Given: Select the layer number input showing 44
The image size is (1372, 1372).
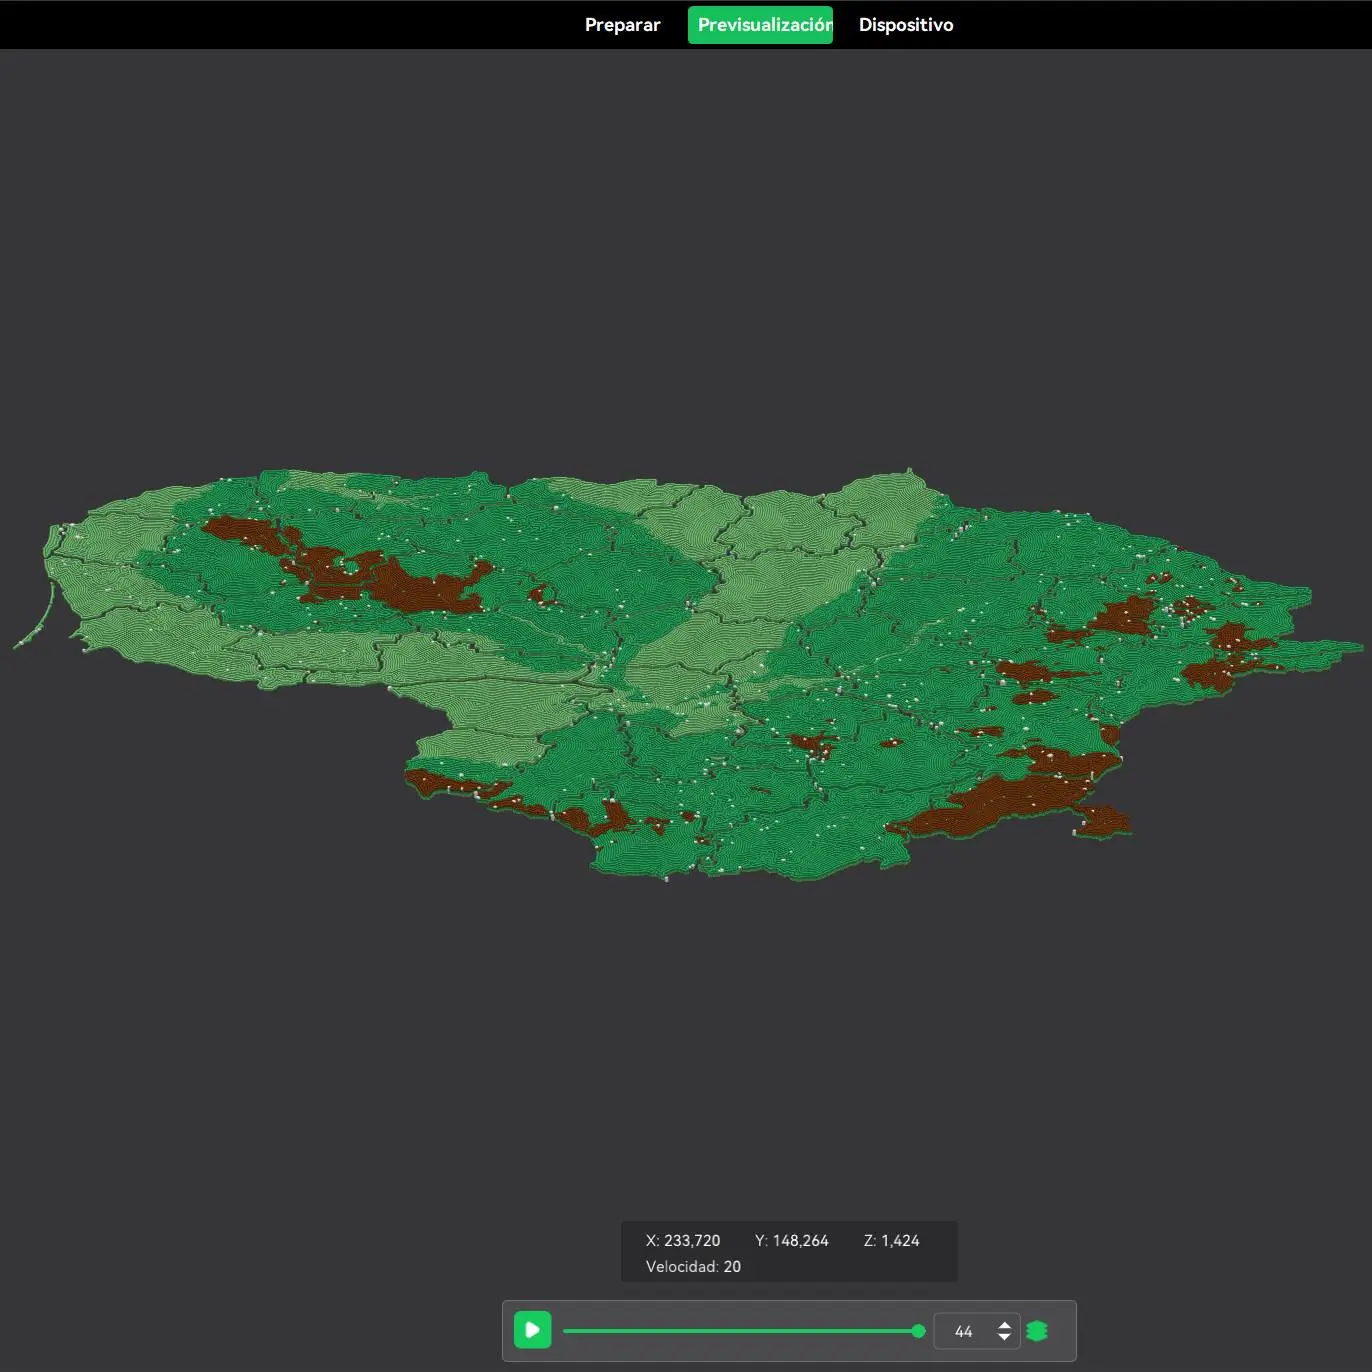Looking at the screenshot, I should point(963,1330).
